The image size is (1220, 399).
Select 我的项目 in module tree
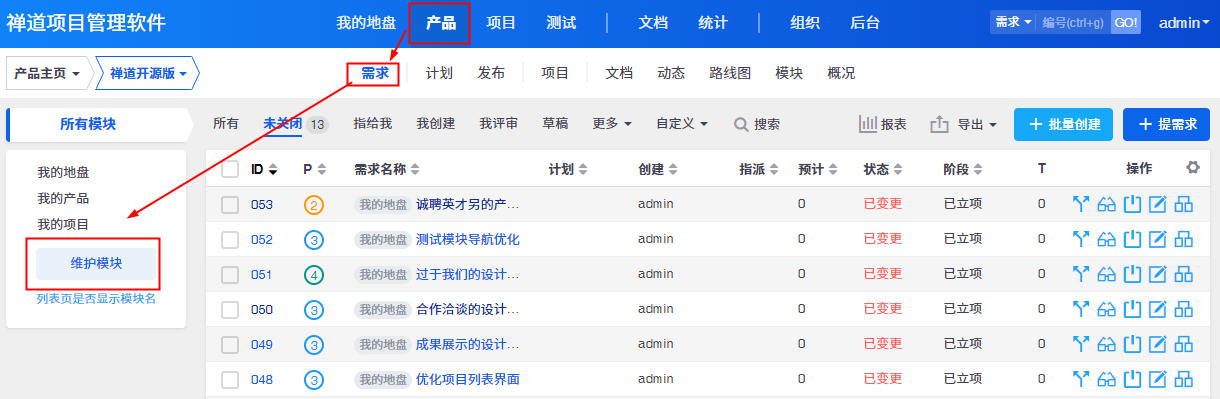(63, 224)
